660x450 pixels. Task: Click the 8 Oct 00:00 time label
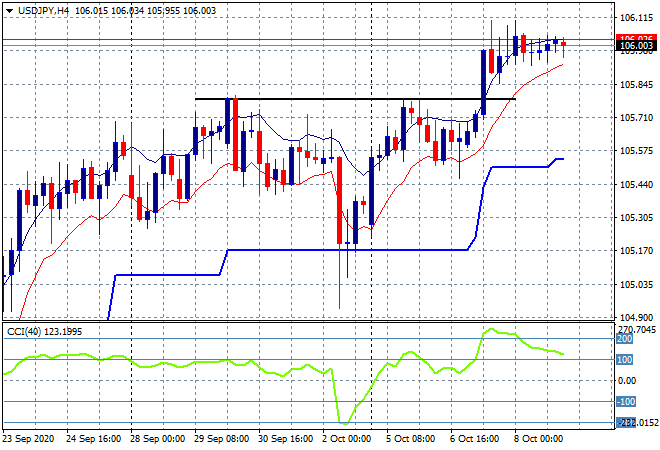click(538, 439)
